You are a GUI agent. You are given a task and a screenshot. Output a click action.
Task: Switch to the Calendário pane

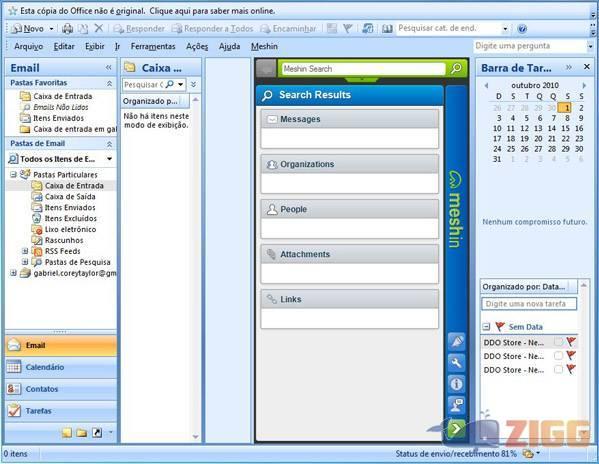tap(61, 367)
